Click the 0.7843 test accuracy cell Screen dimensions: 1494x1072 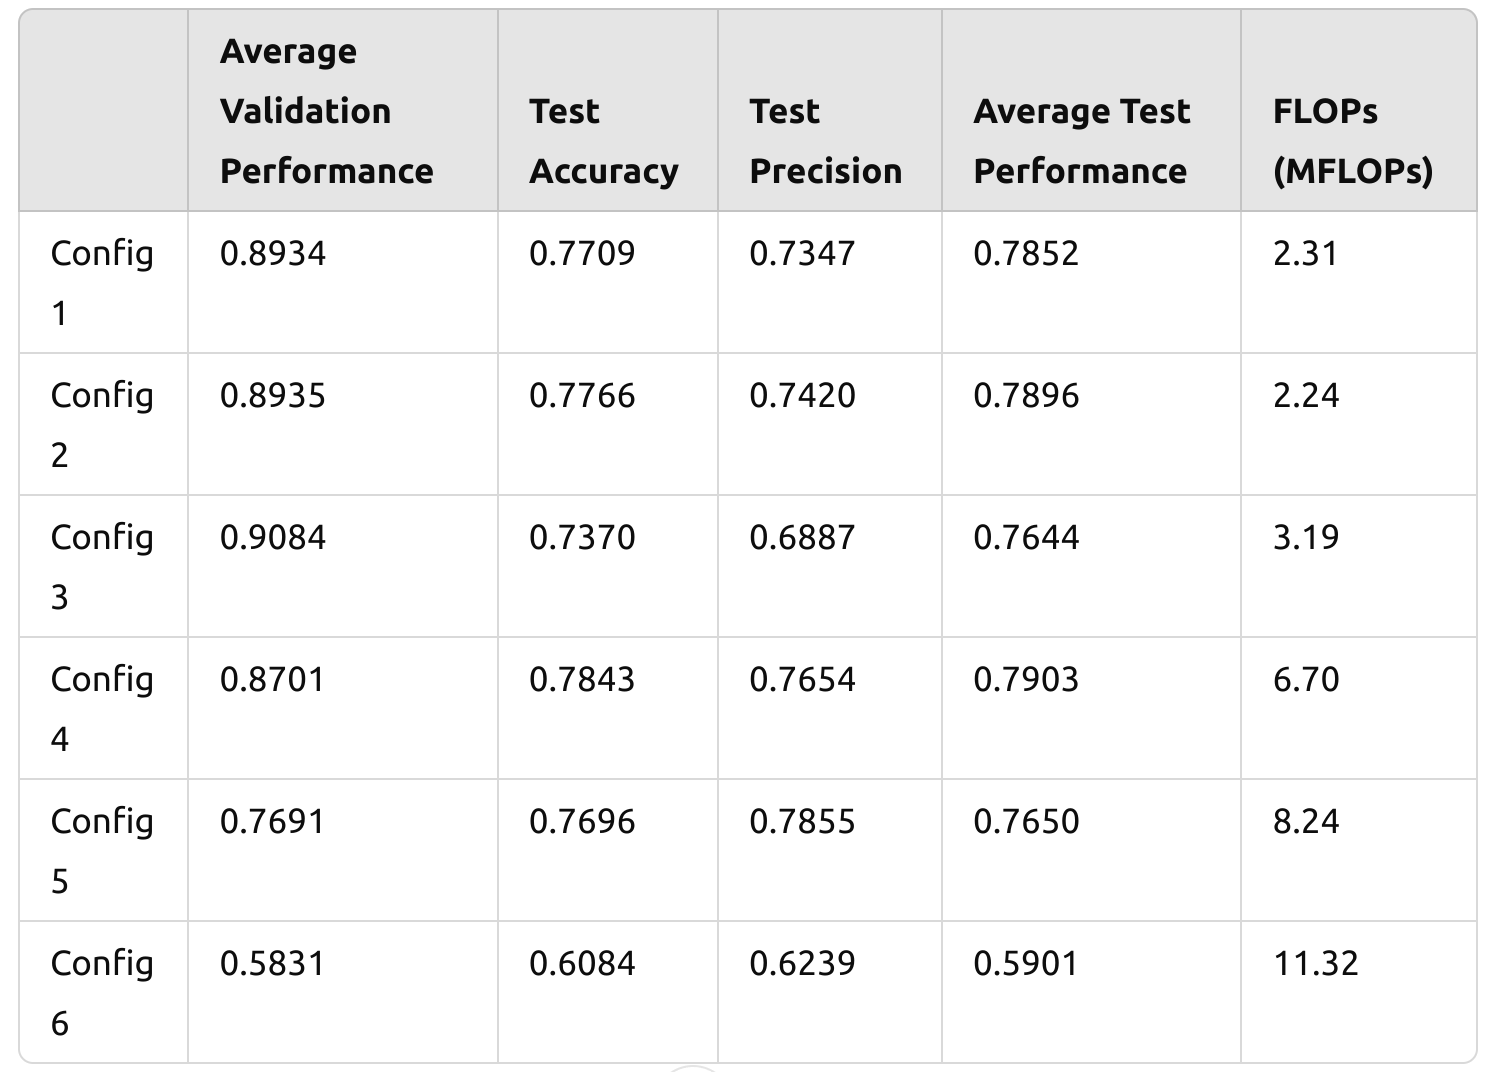click(x=582, y=680)
